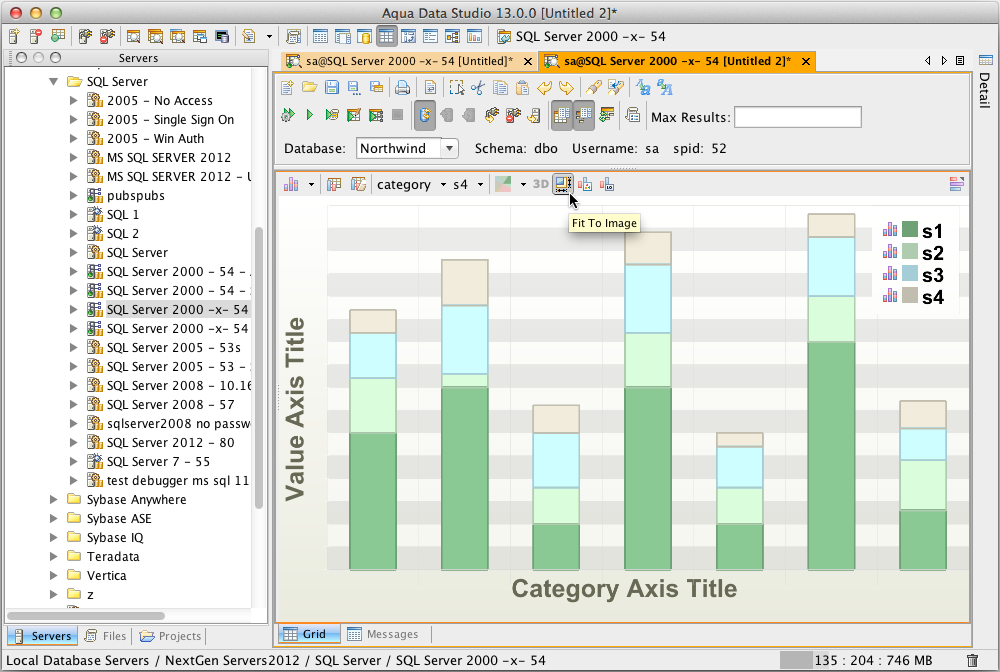Viewport: 1000px width, 672px height.
Task: Collapse the SQL Server folder
Action: point(54,82)
